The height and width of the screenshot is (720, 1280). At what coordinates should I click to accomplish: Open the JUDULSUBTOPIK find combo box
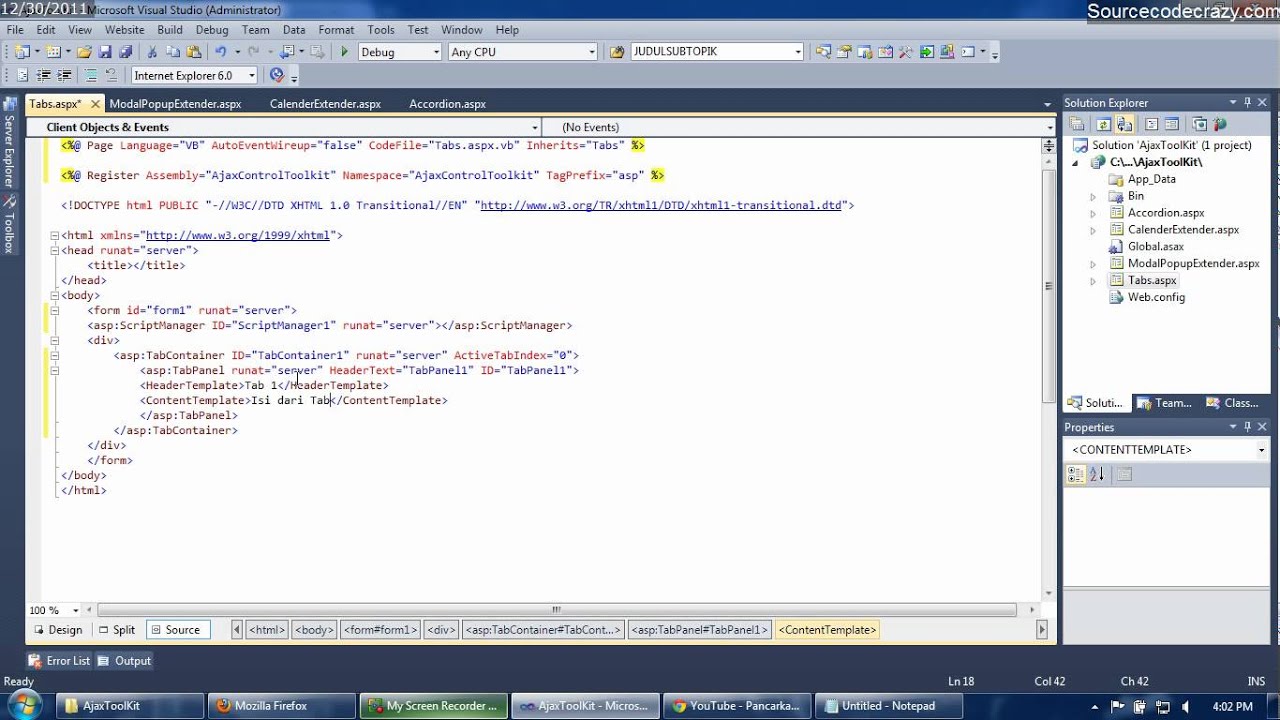click(798, 52)
